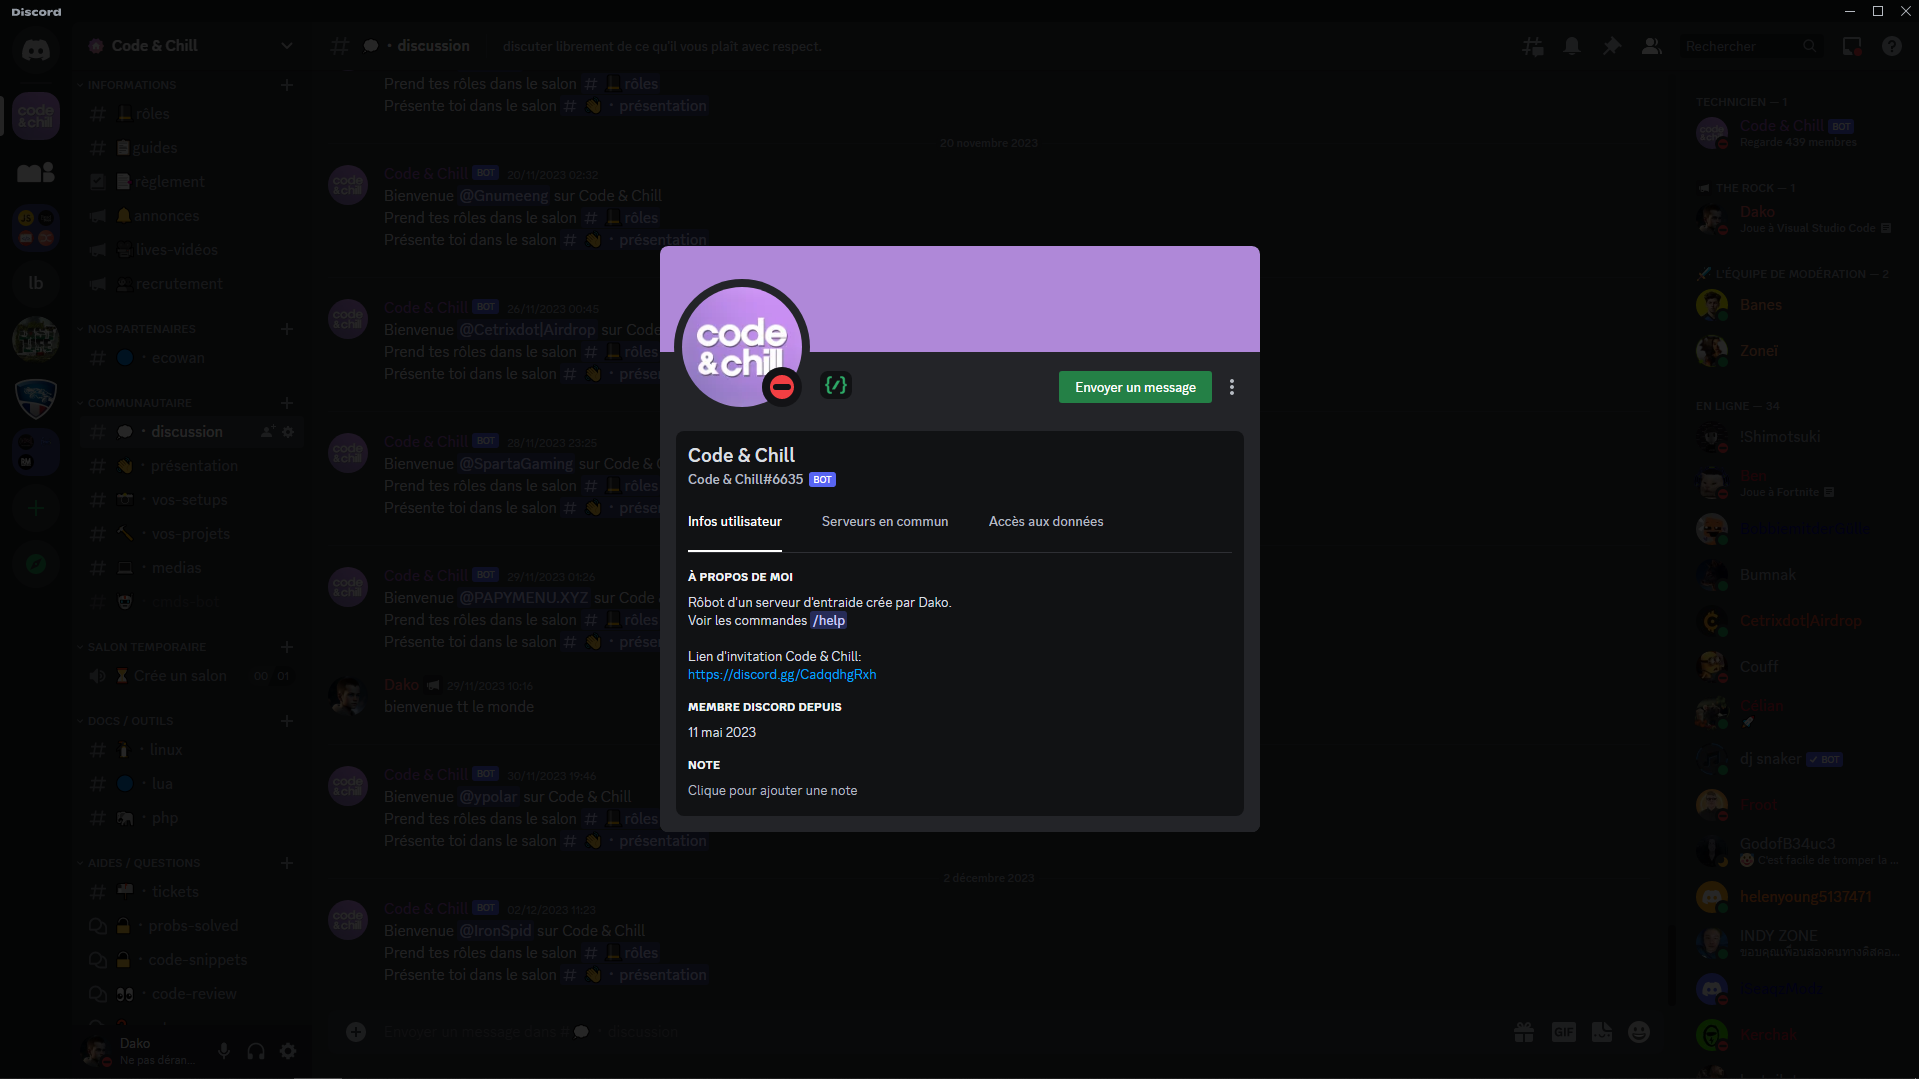The image size is (1919, 1079).
Task: Deafen audio with the headphone icon
Action: click(x=255, y=1051)
